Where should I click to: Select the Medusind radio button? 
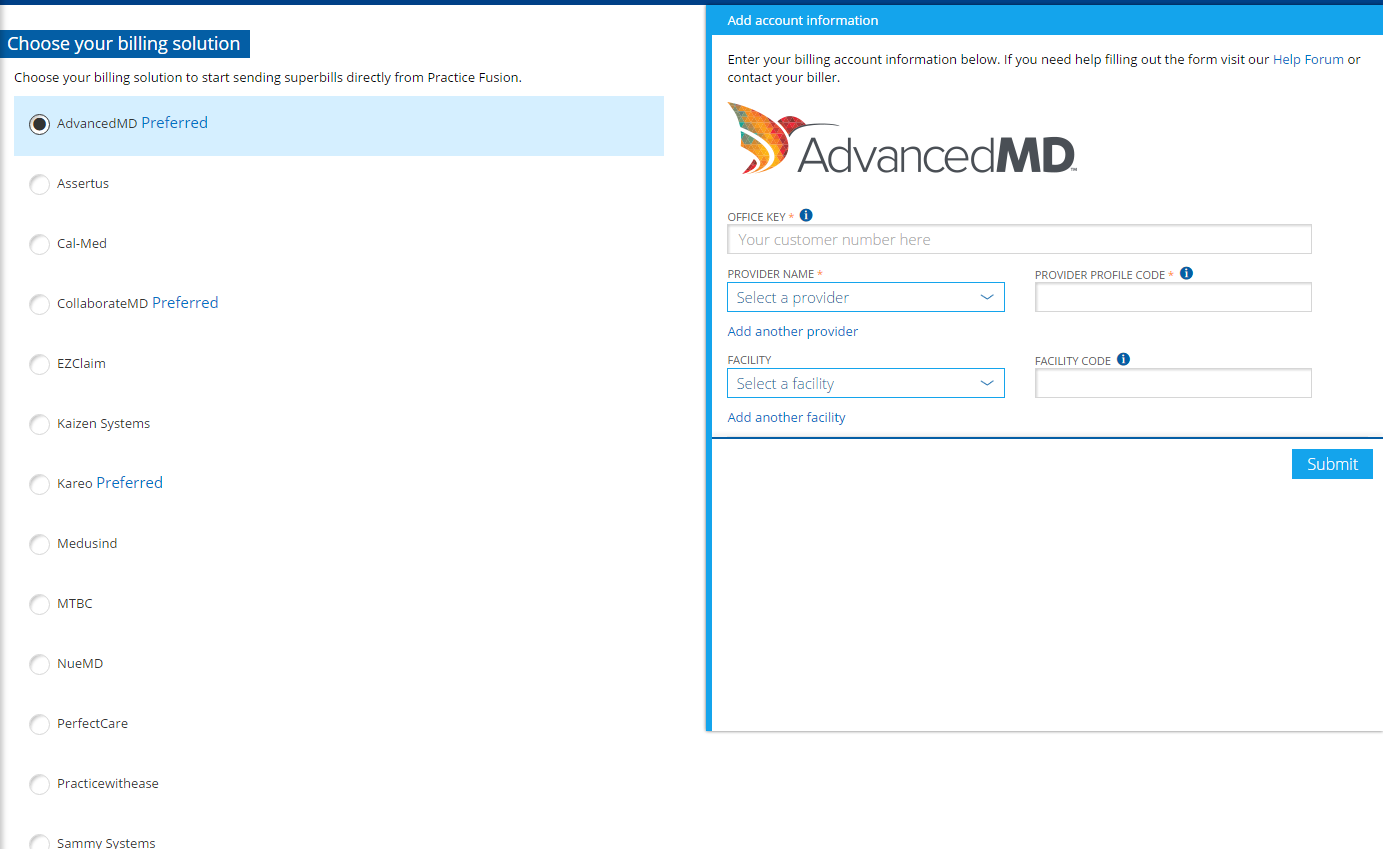[39, 544]
